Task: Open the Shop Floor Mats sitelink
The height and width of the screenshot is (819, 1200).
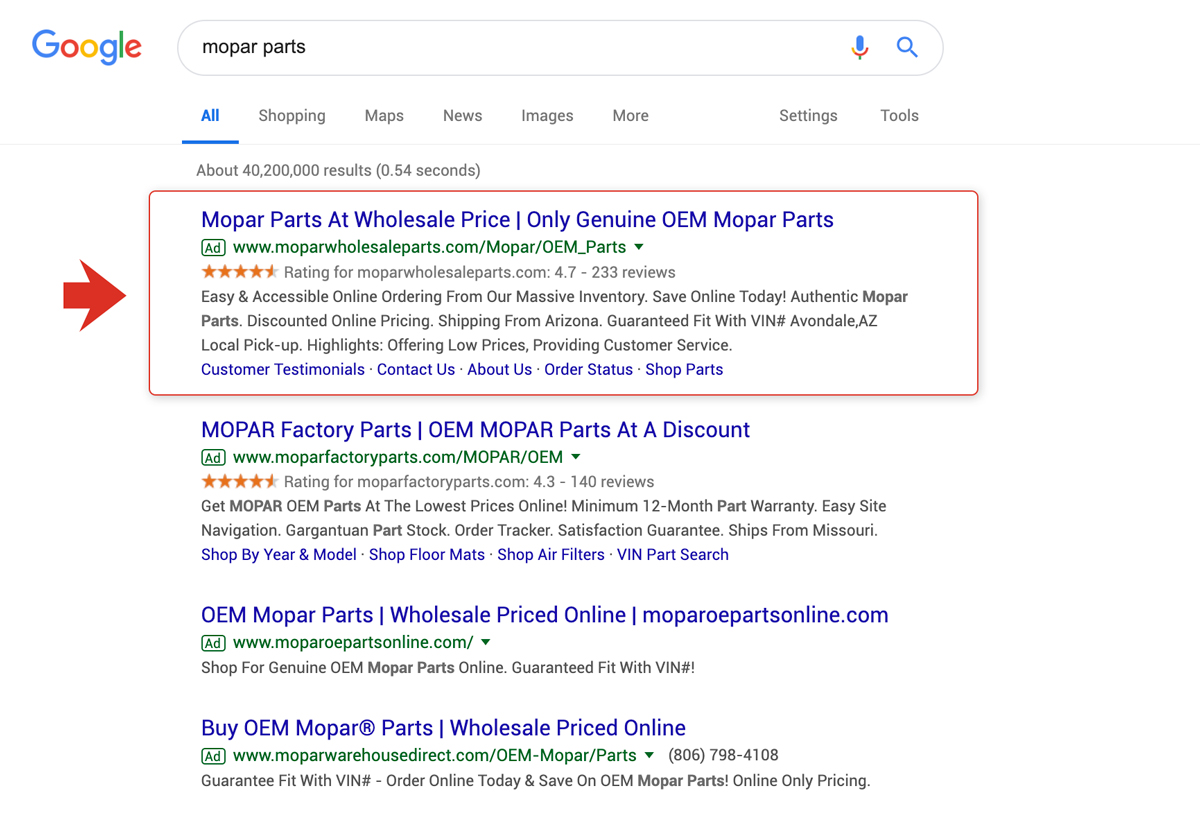Action: [x=427, y=554]
